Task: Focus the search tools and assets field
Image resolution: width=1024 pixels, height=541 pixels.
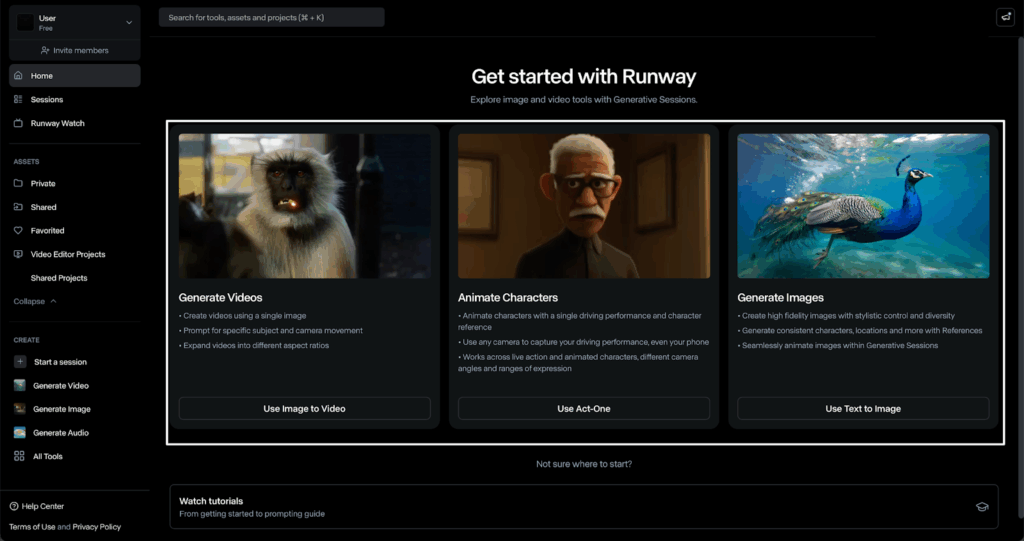Action: coord(272,18)
